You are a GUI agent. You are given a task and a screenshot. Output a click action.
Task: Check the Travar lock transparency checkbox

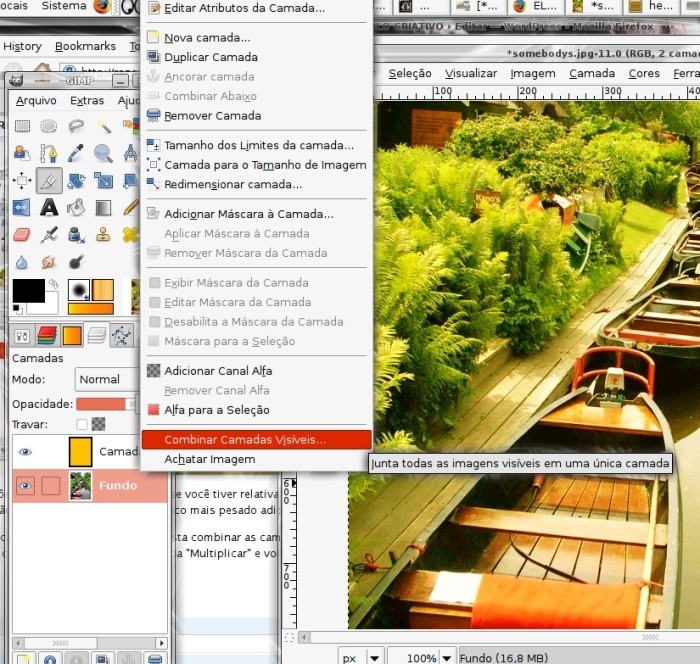pyautogui.click(x=82, y=424)
